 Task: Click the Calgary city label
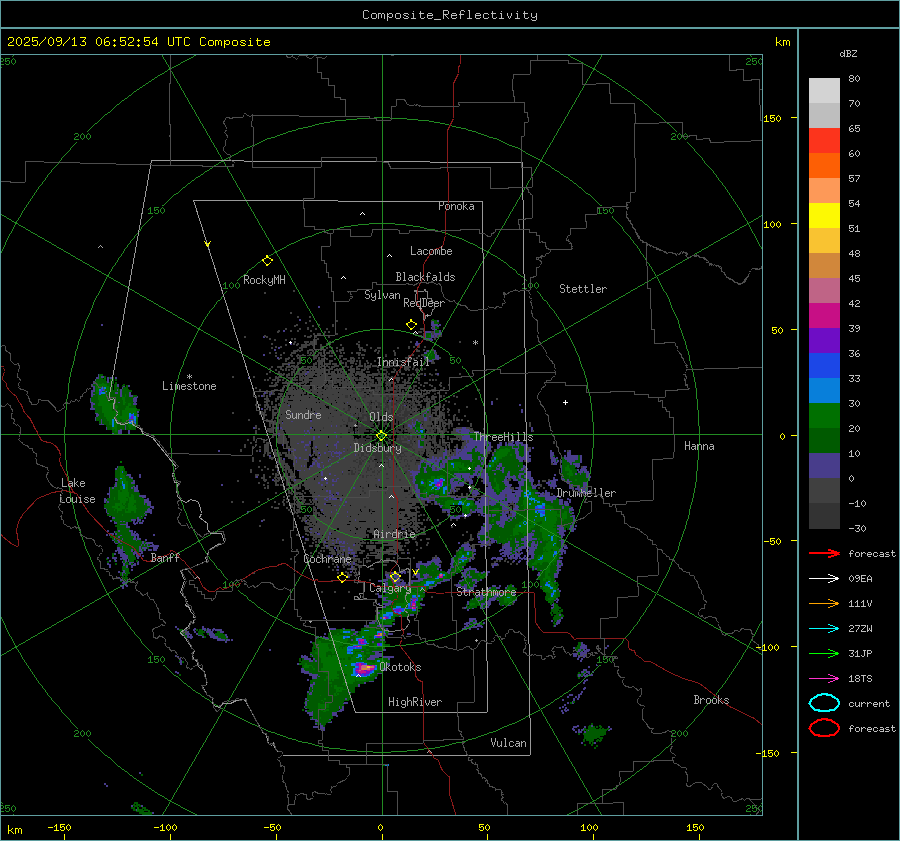(x=390, y=588)
